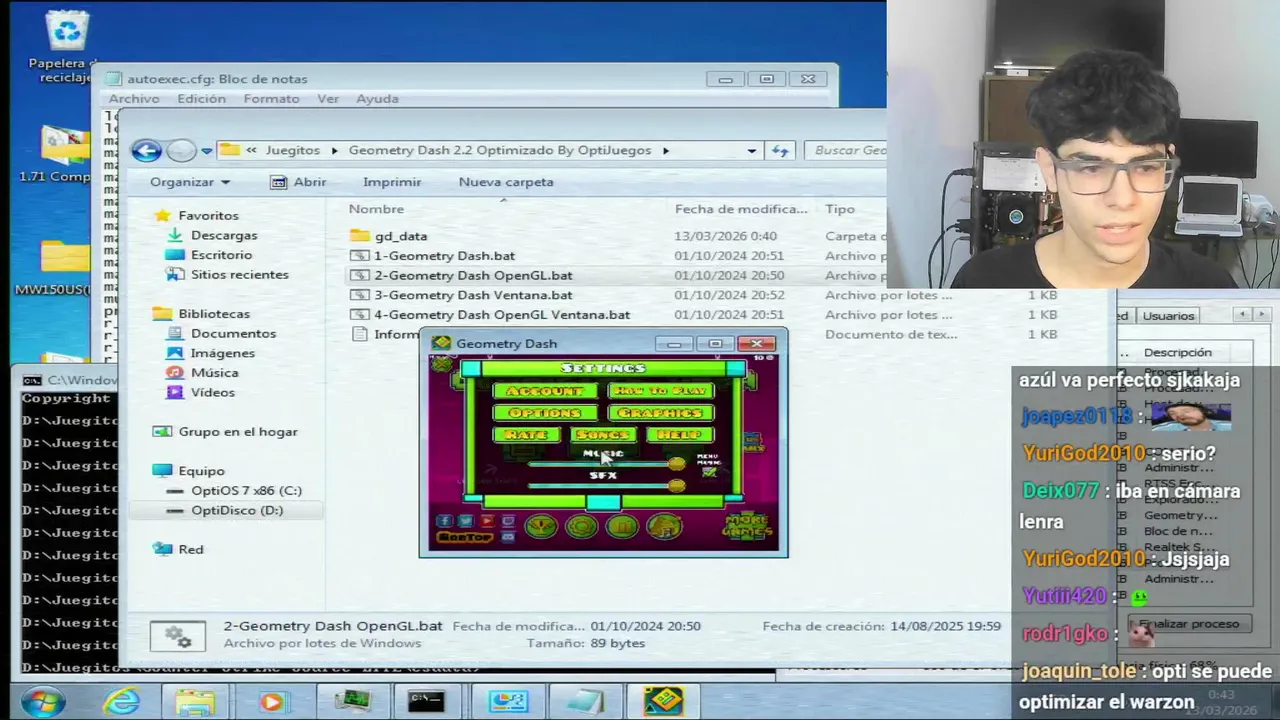Click the Account button in Settings
This screenshot has width=1280, height=720.
pyautogui.click(x=545, y=390)
